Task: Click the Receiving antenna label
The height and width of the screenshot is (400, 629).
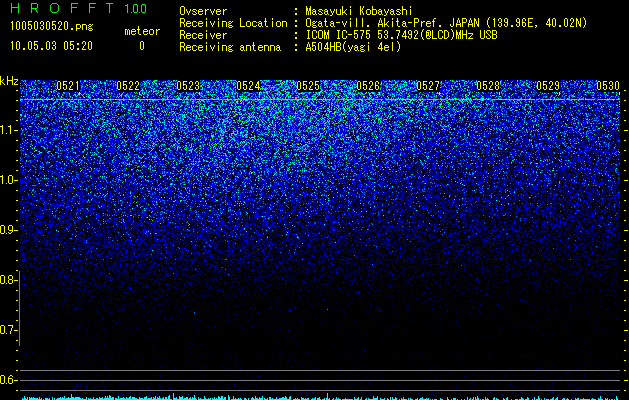Action: pyautogui.click(x=230, y=47)
